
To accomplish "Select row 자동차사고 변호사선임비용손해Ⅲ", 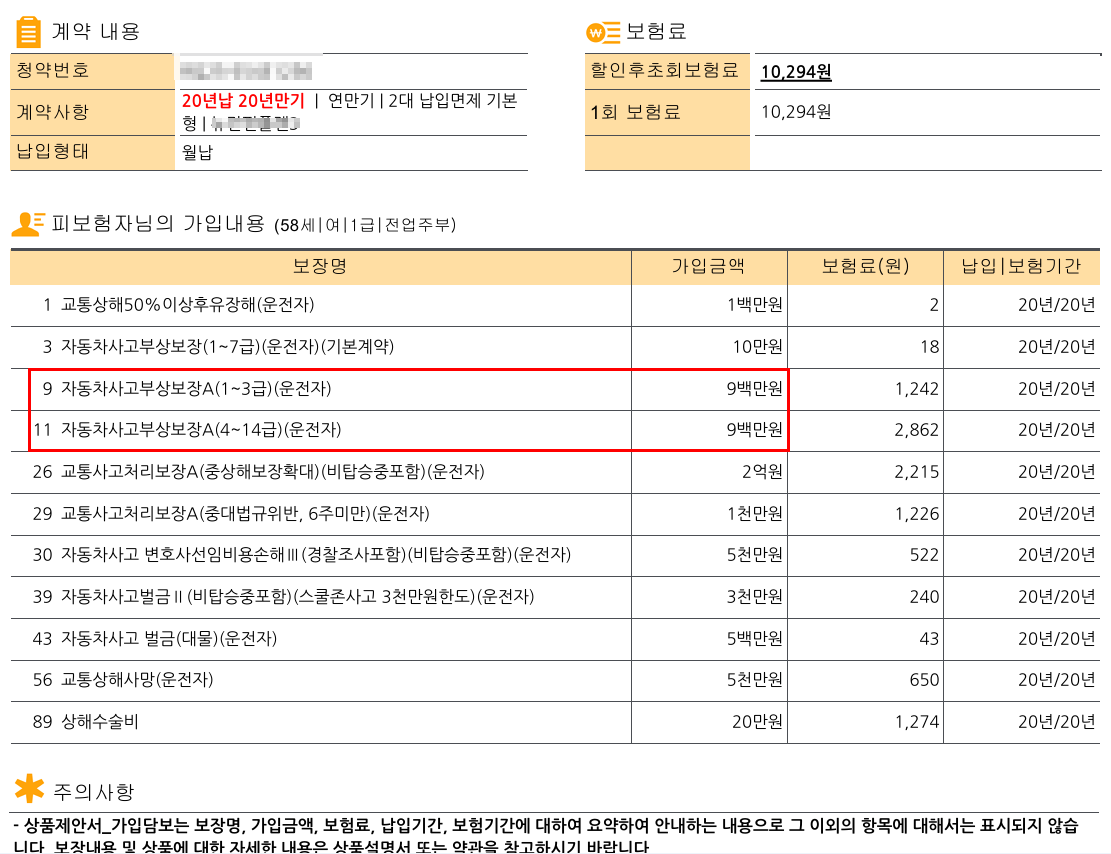I will click(555, 555).
